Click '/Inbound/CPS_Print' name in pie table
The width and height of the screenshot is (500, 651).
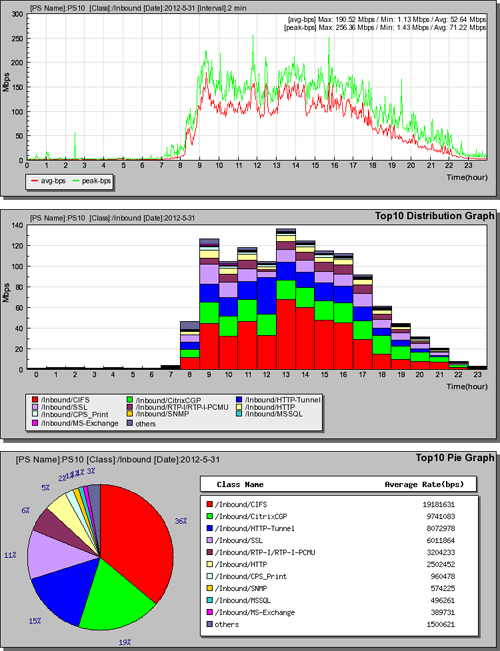tap(251, 577)
